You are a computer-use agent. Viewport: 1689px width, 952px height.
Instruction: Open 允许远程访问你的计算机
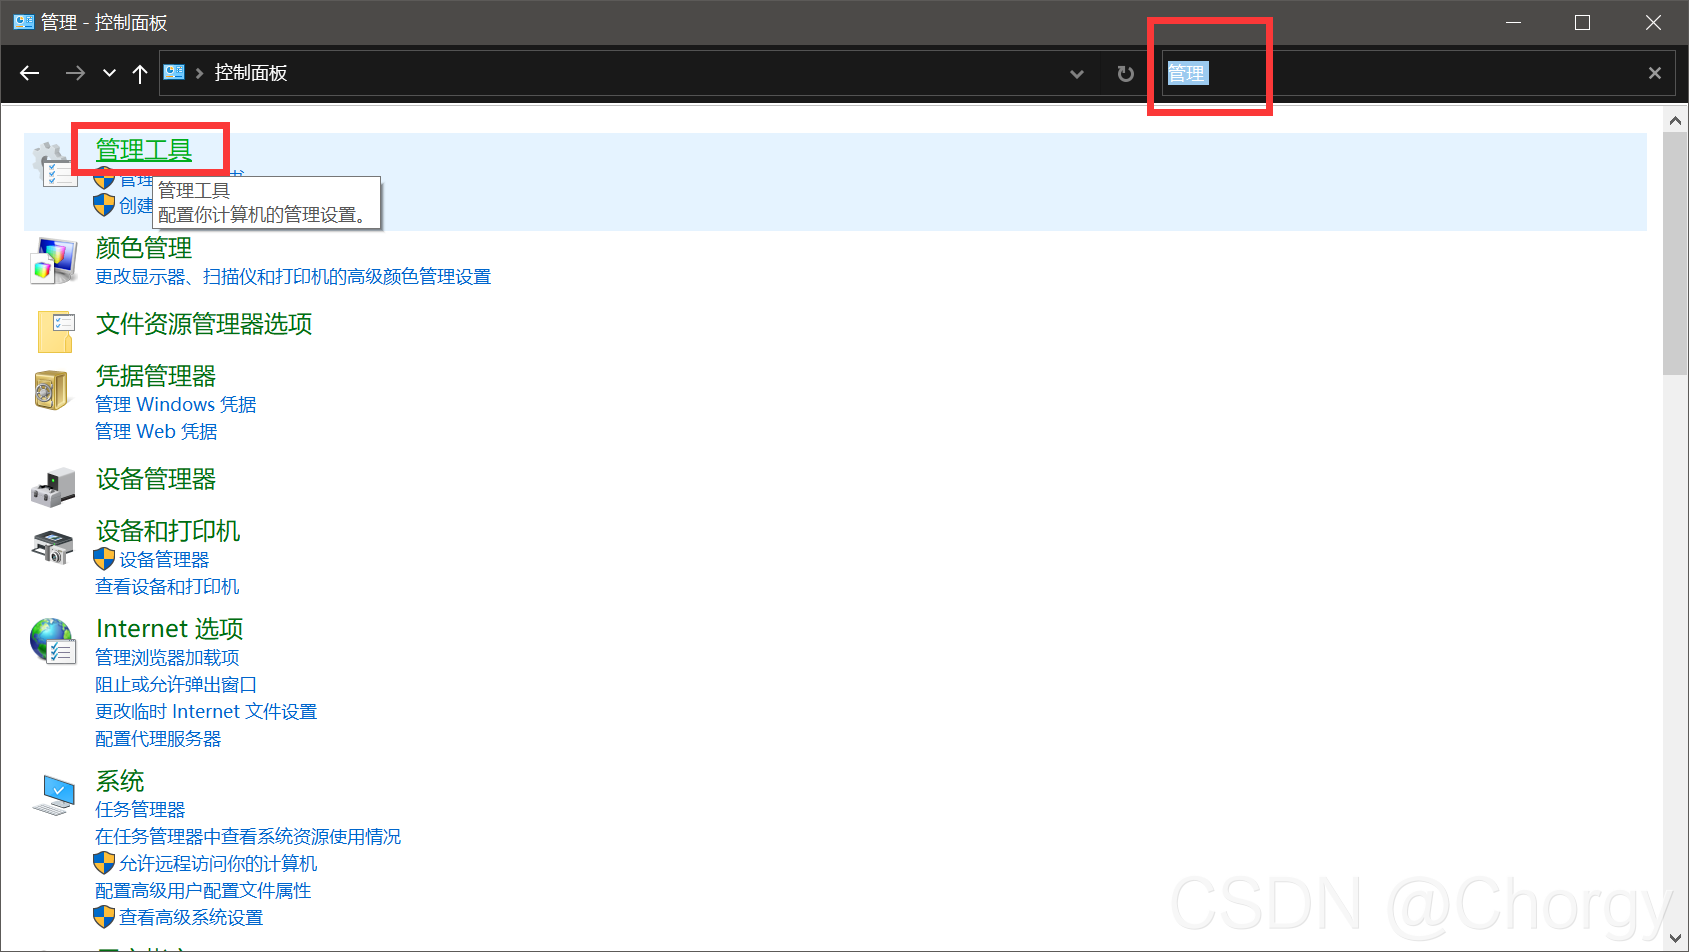[218, 864]
